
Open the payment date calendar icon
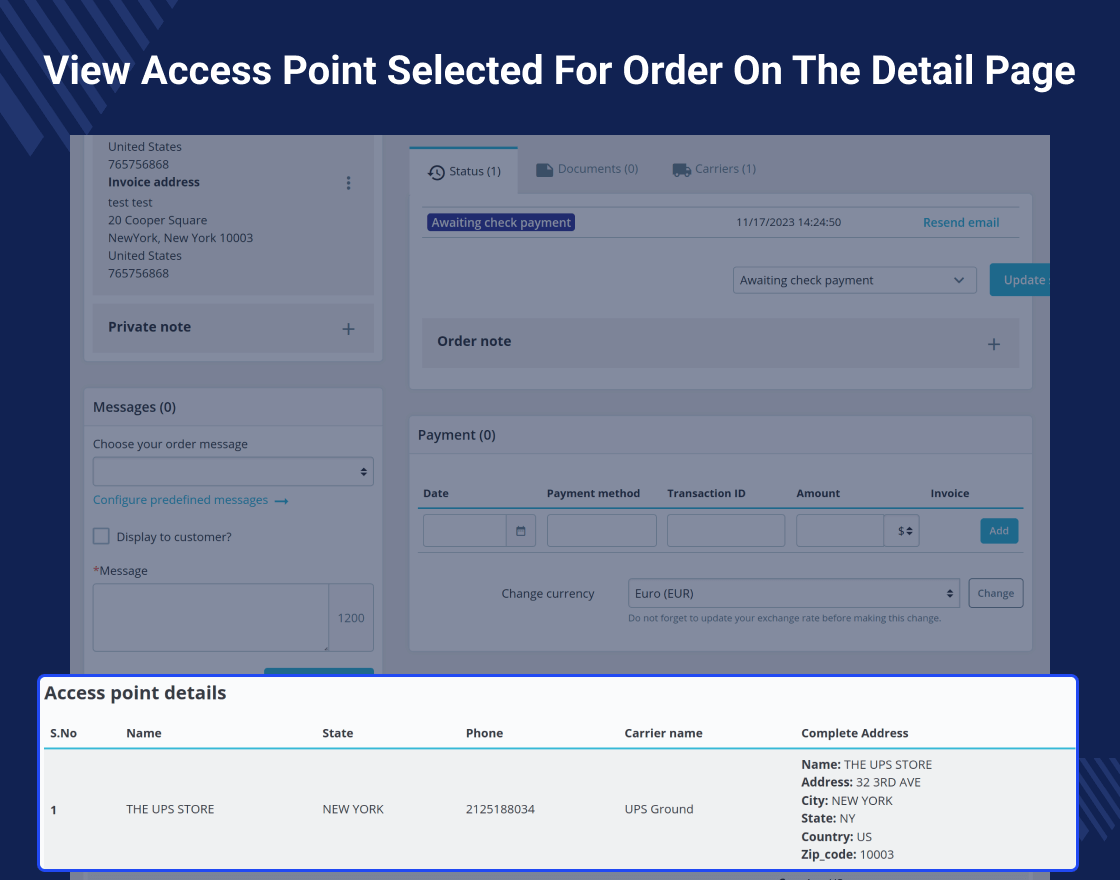521,531
